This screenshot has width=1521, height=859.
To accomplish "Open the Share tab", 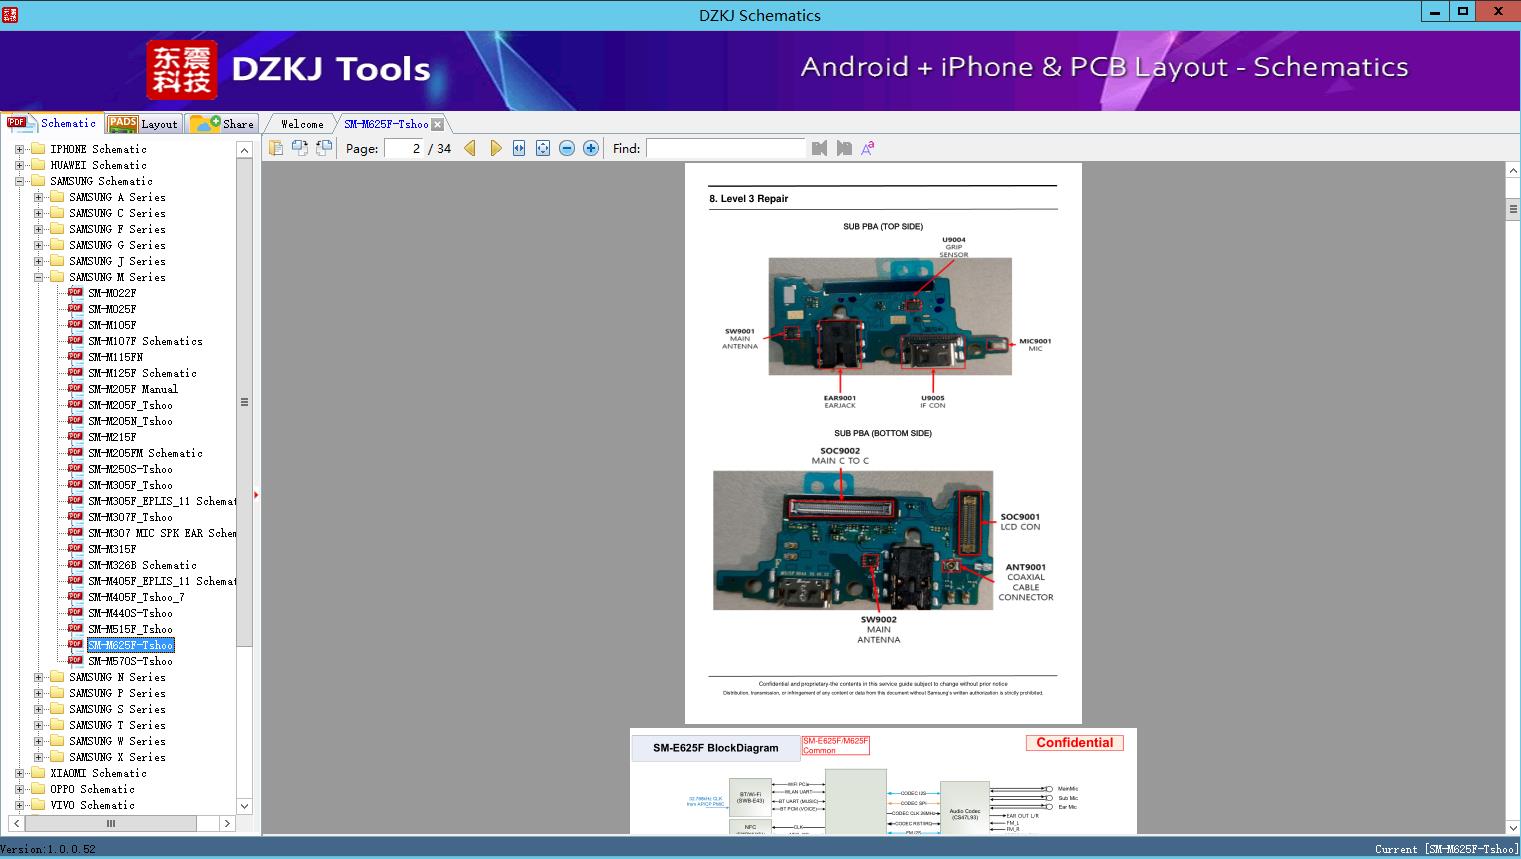I will click(222, 123).
